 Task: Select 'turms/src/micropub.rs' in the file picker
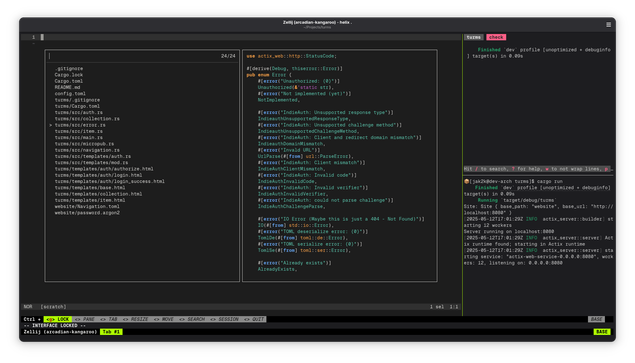tap(84, 144)
